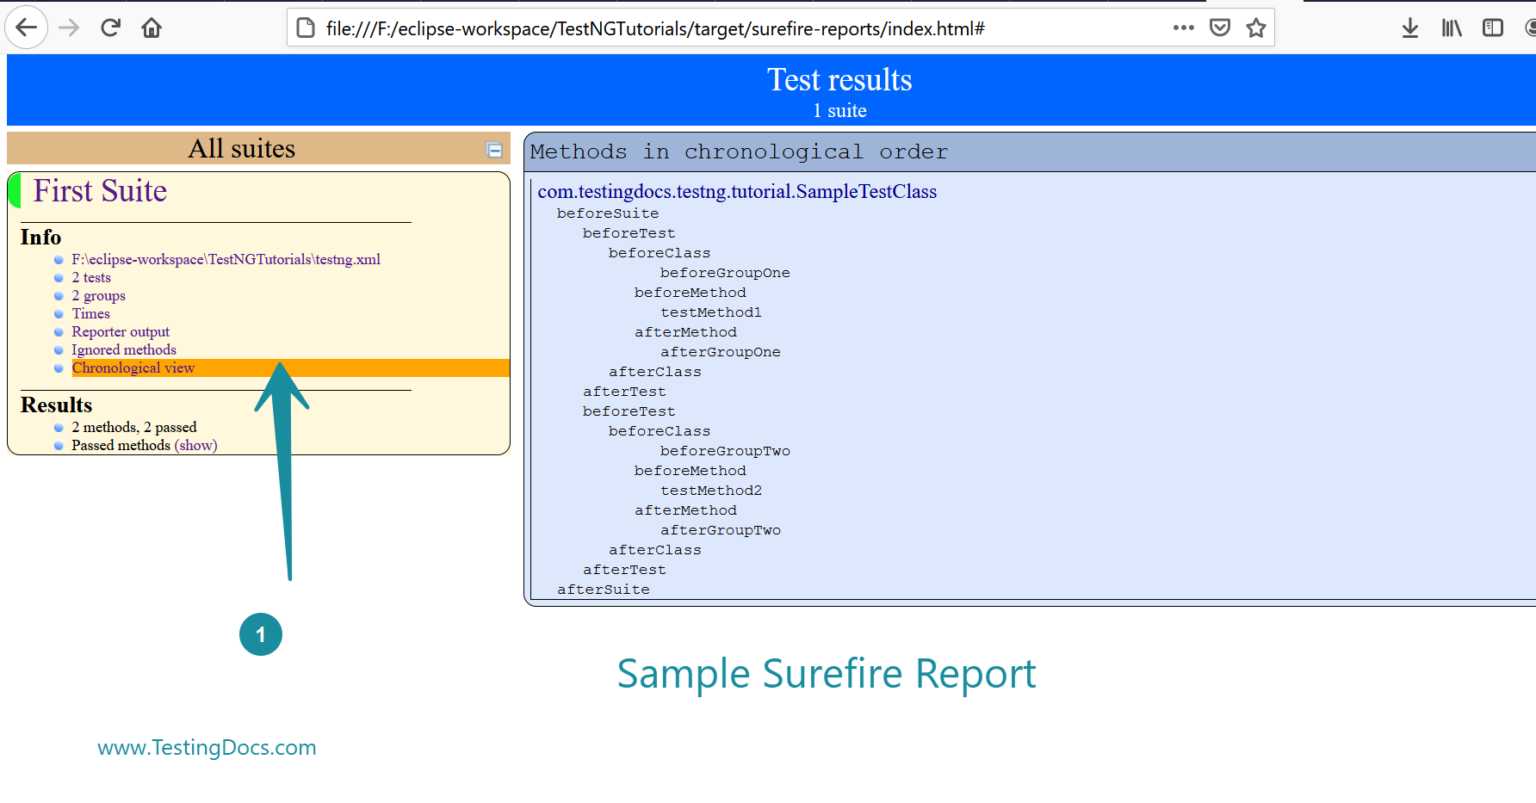Click the beforeGroupOne method entry
The height and width of the screenshot is (803, 1536).
(x=725, y=273)
